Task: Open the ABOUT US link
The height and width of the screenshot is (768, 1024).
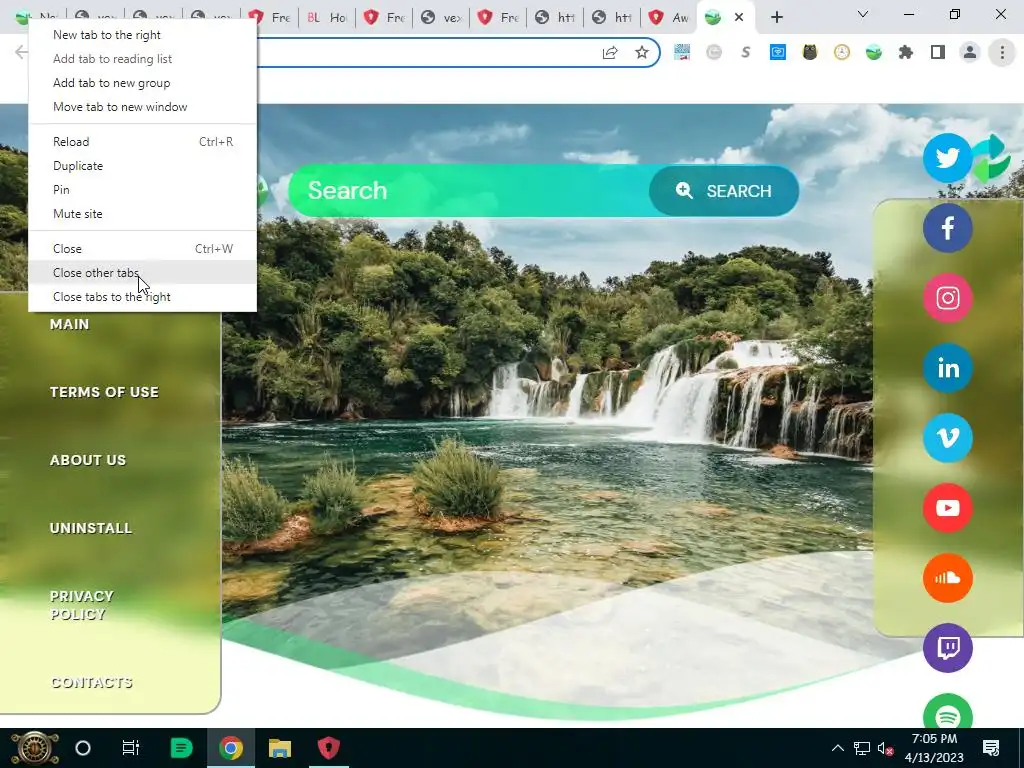Action: coord(88,460)
